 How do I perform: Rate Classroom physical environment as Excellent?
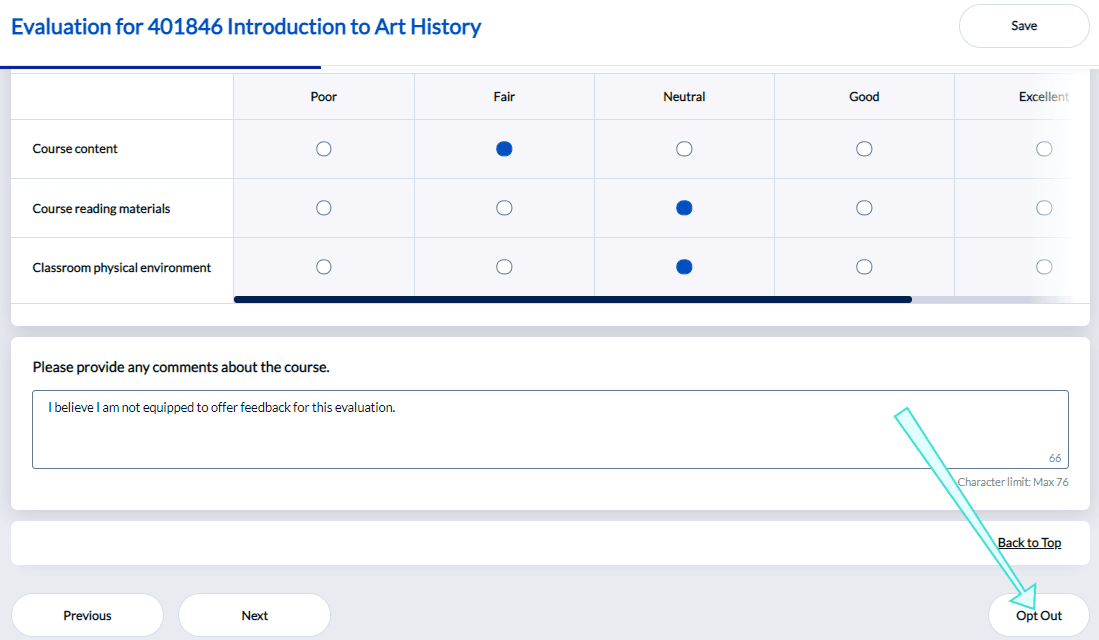coord(1044,267)
